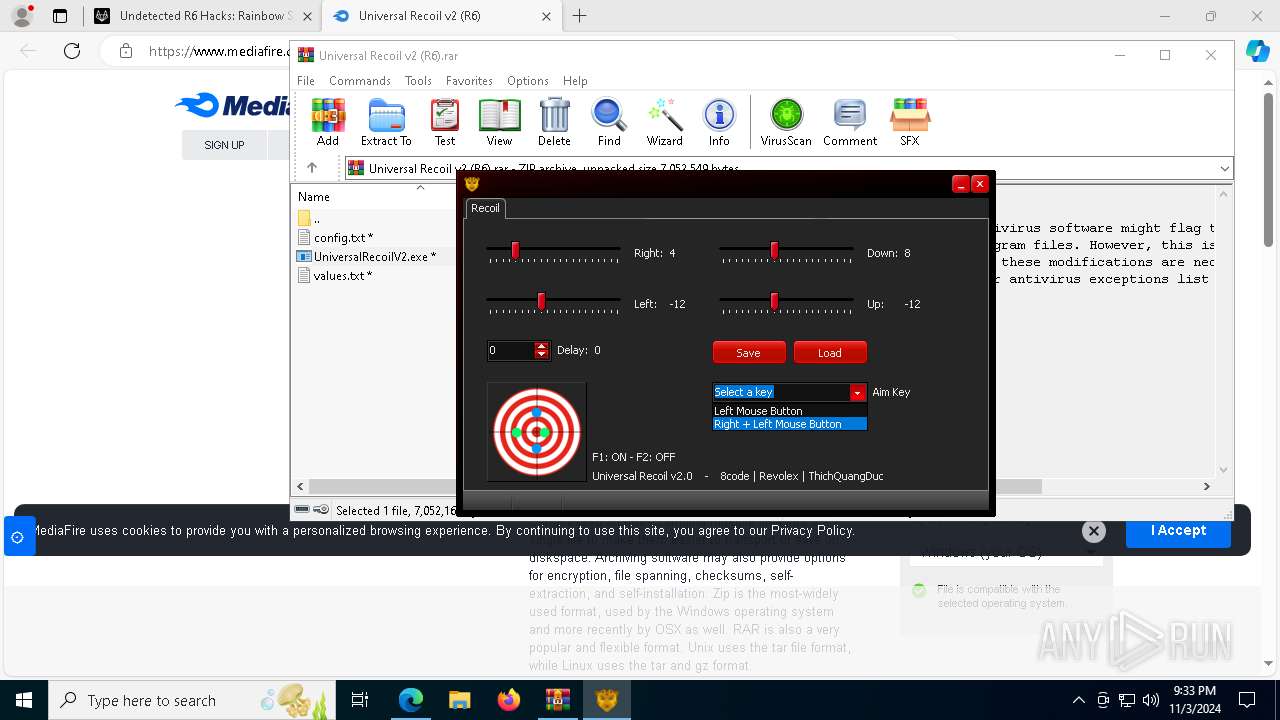
Task: Click the Delete trash icon in WinRAR
Action: click(x=554, y=122)
